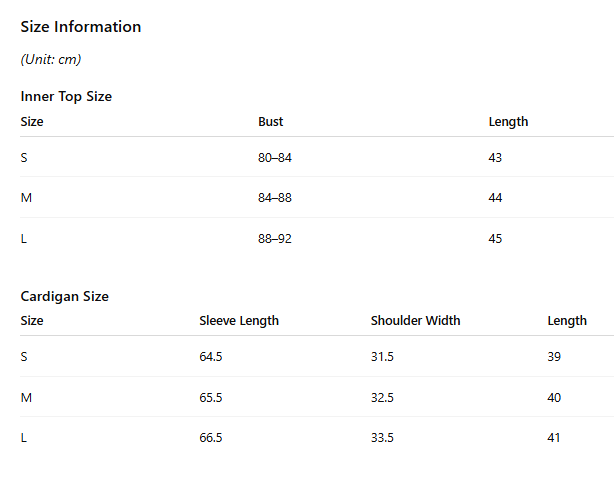Select the Inner Top size S cell
The width and height of the screenshot is (614, 484).
[24, 157]
